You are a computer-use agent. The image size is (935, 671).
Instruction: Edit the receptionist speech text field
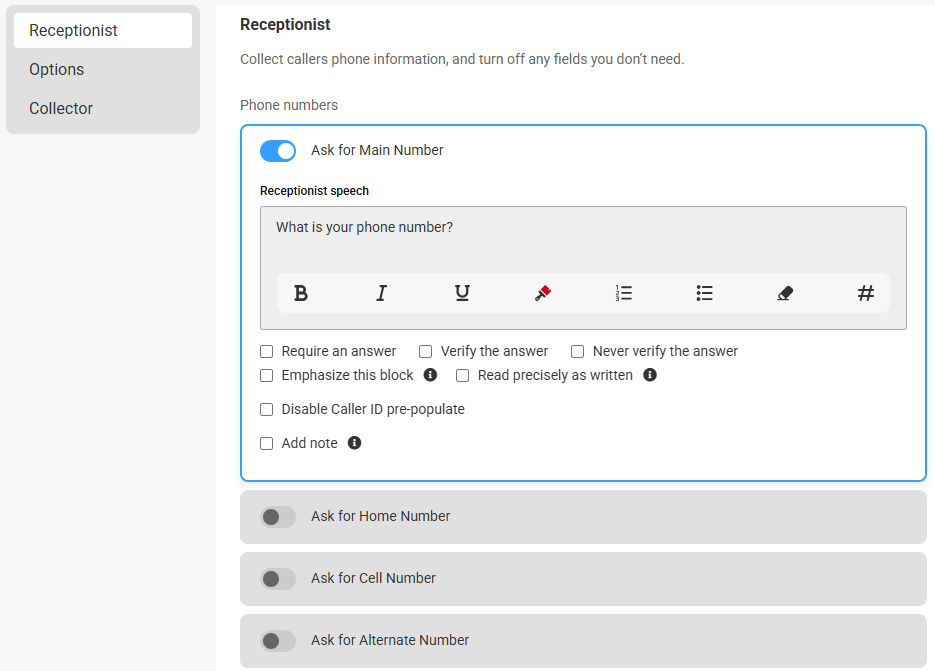click(x=583, y=239)
